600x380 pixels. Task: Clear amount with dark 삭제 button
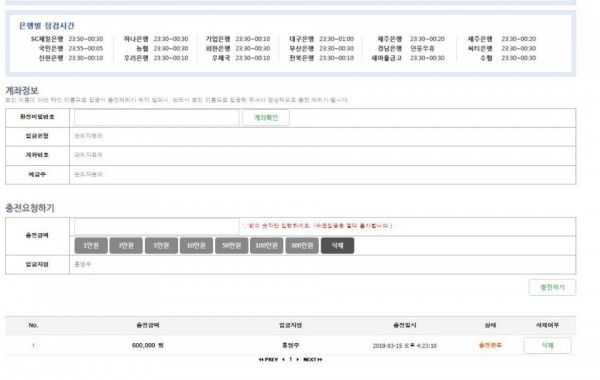[x=337, y=245]
